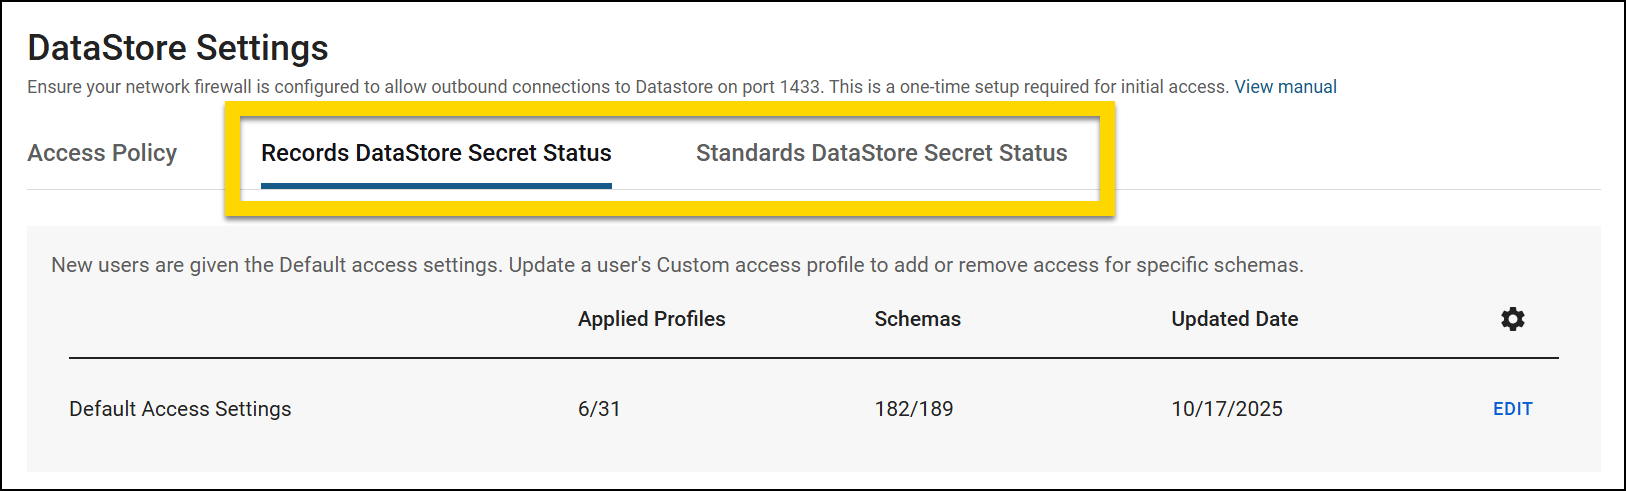This screenshot has height=491, width=1626.
Task: Click the 10/17/2025 updated date value
Action: 1226,409
